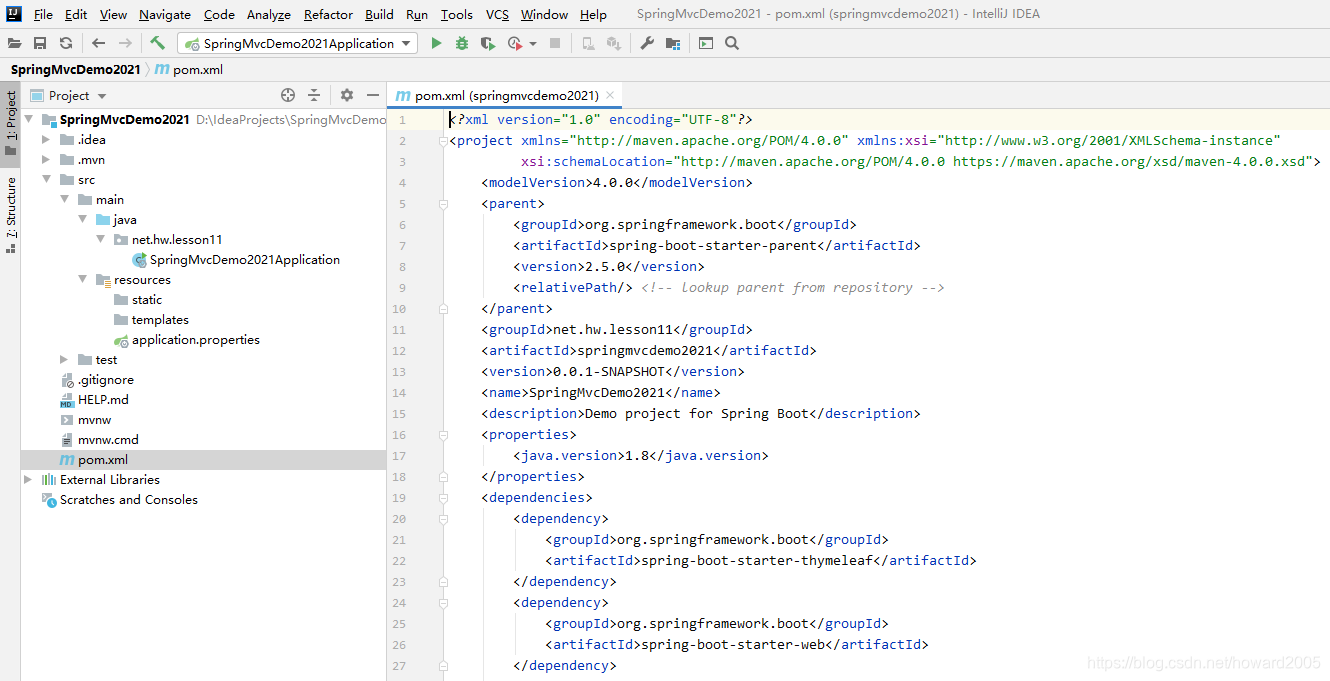Toggle the Z: Structure side tool window
Viewport: 1330px width, 681px height.
coord(10,214)
